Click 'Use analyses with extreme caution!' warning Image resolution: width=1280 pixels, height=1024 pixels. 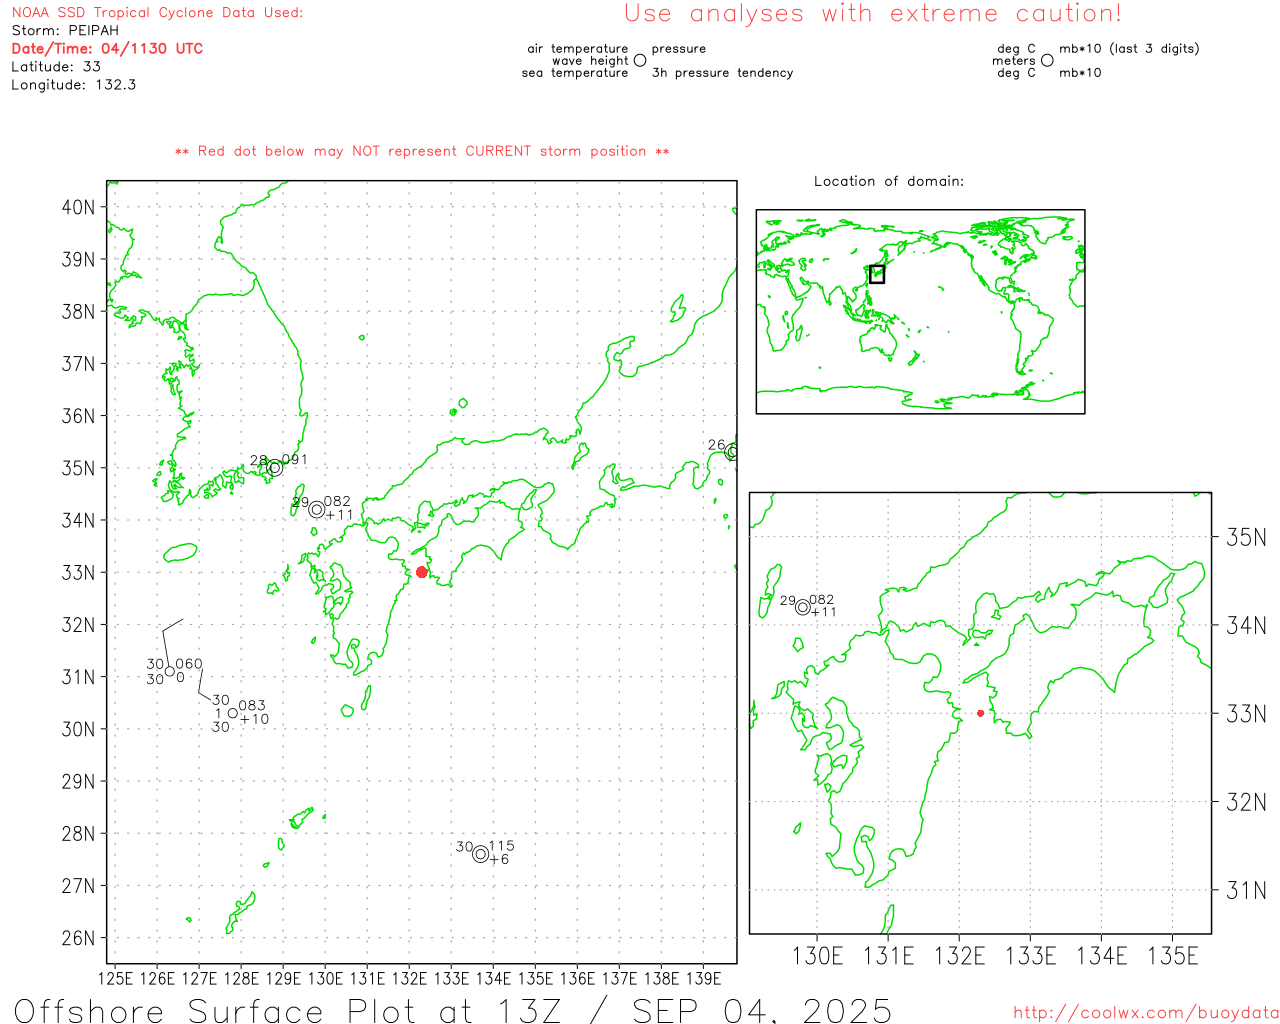coord(873,13)
